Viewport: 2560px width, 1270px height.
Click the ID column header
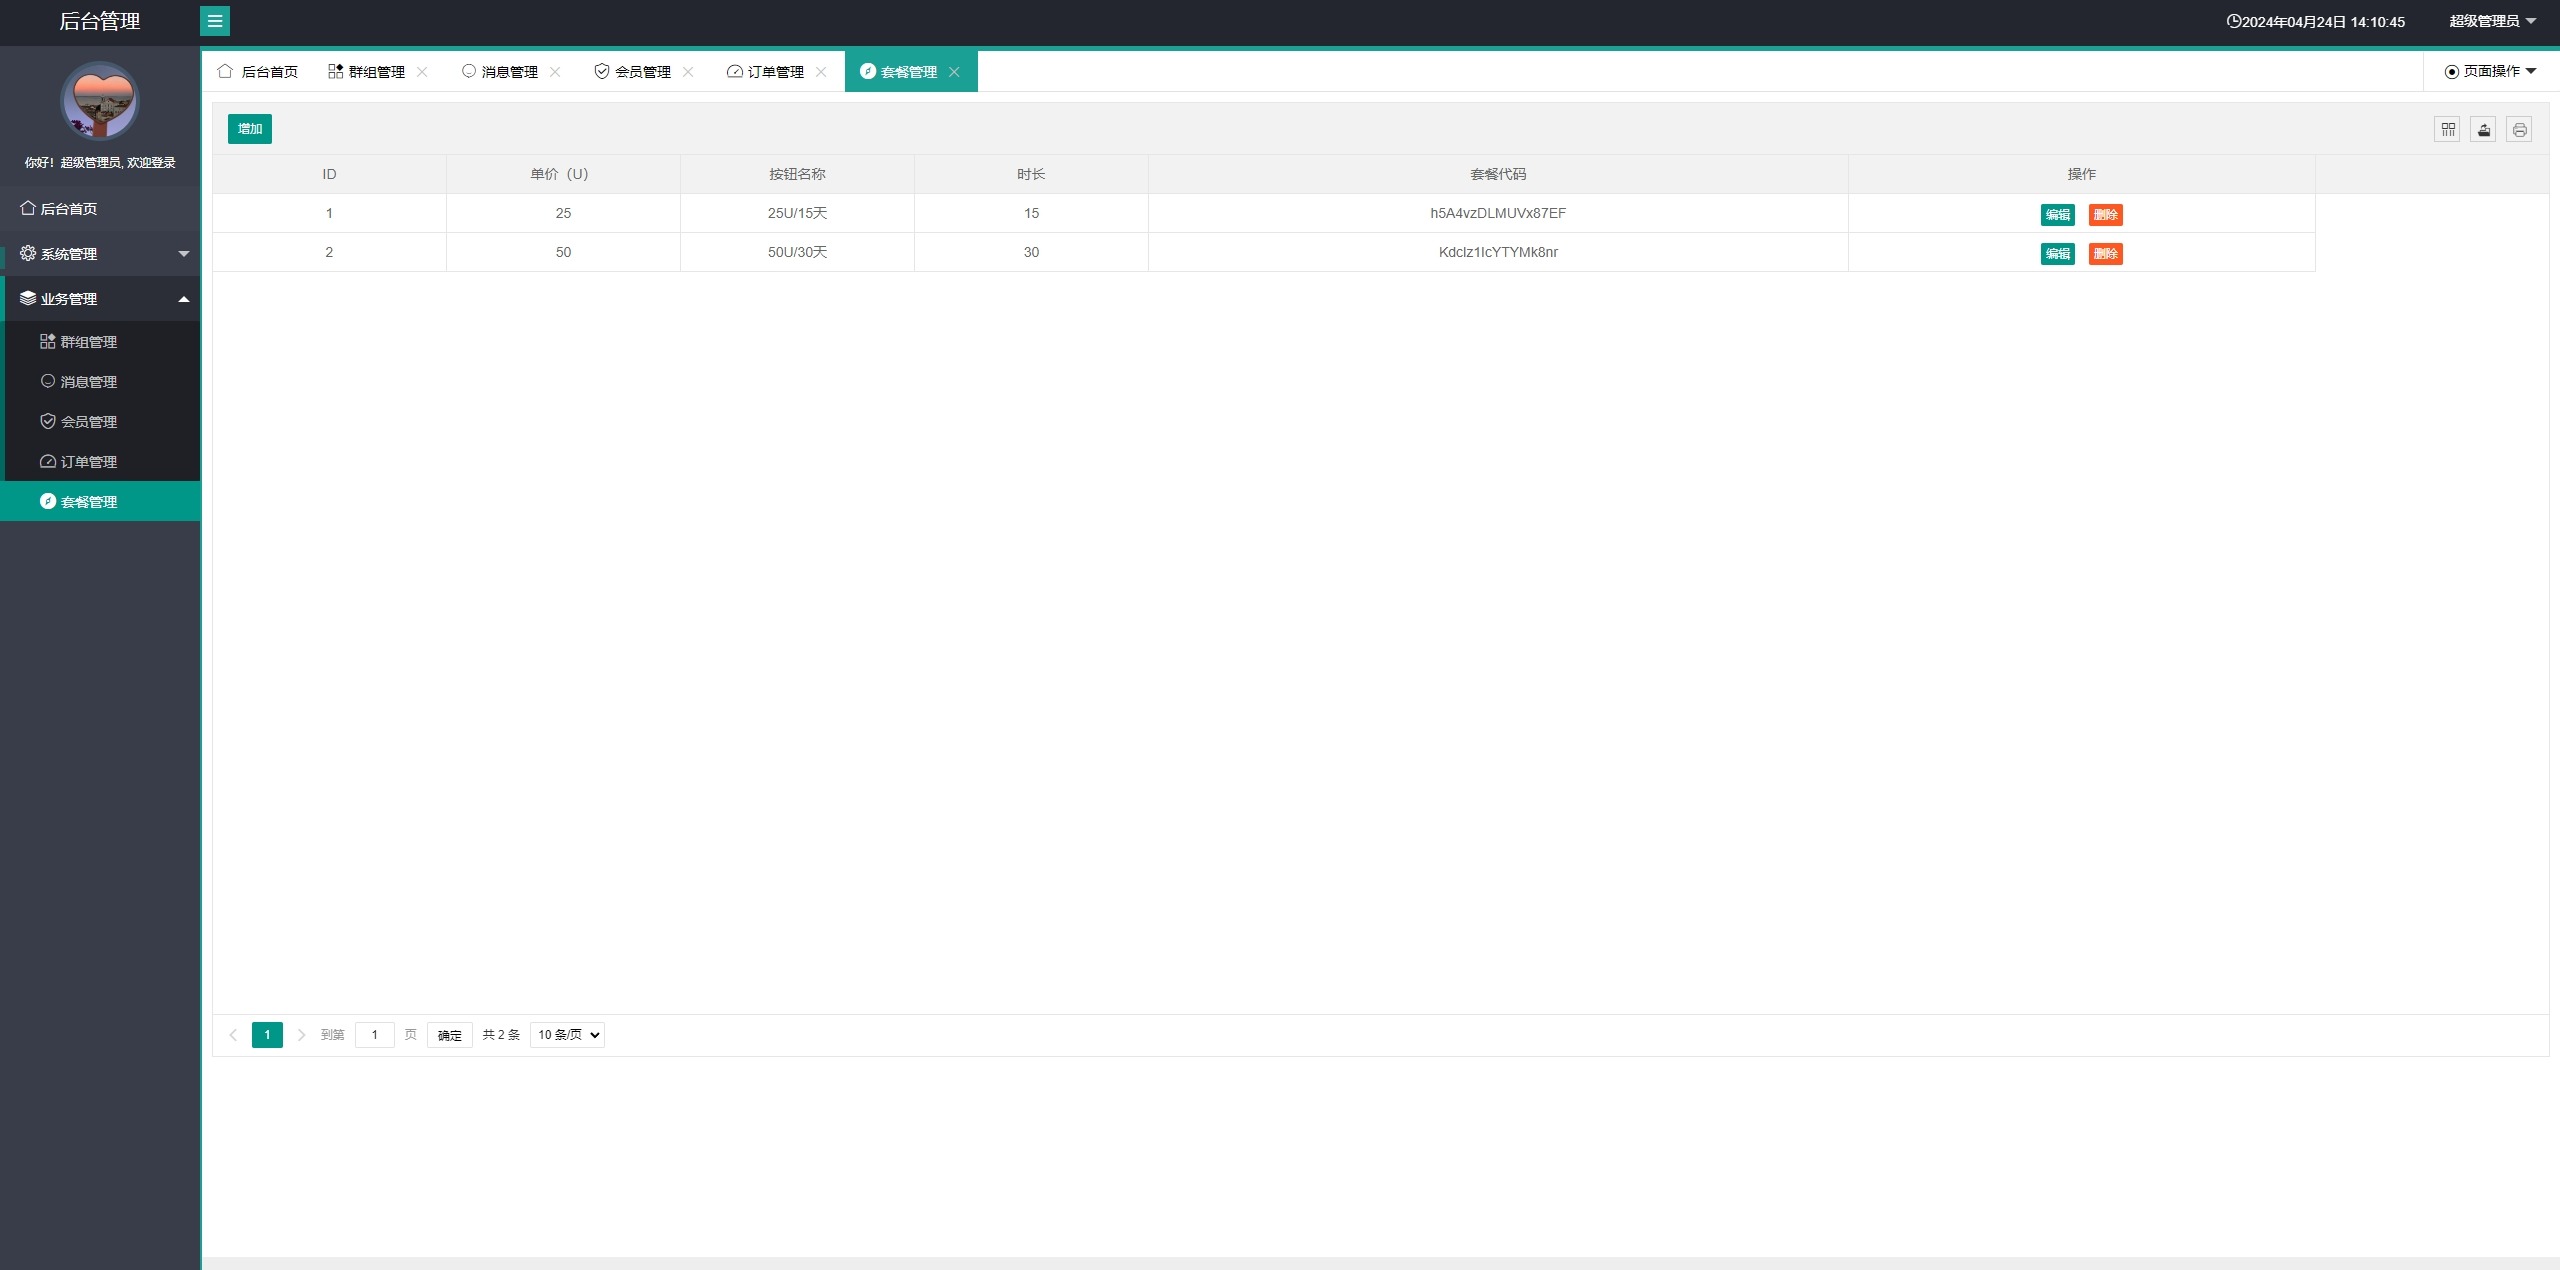[329, 174]
